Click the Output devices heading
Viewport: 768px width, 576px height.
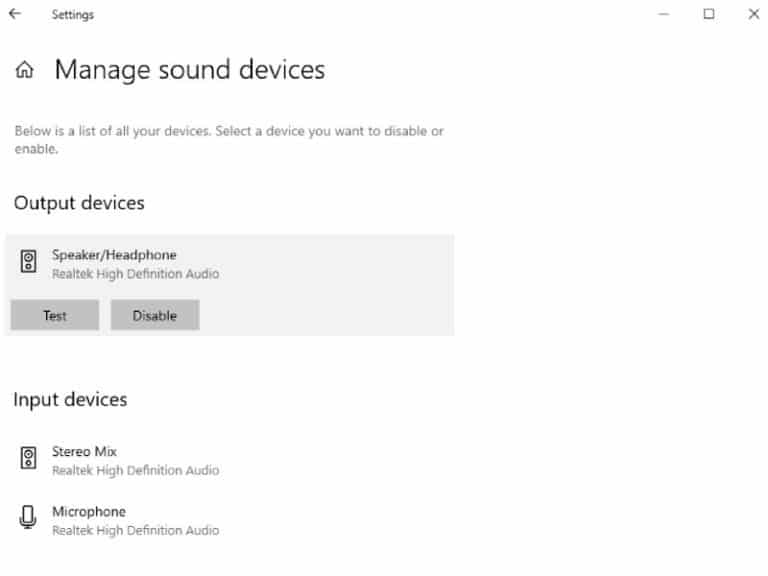tap(79, 203)
